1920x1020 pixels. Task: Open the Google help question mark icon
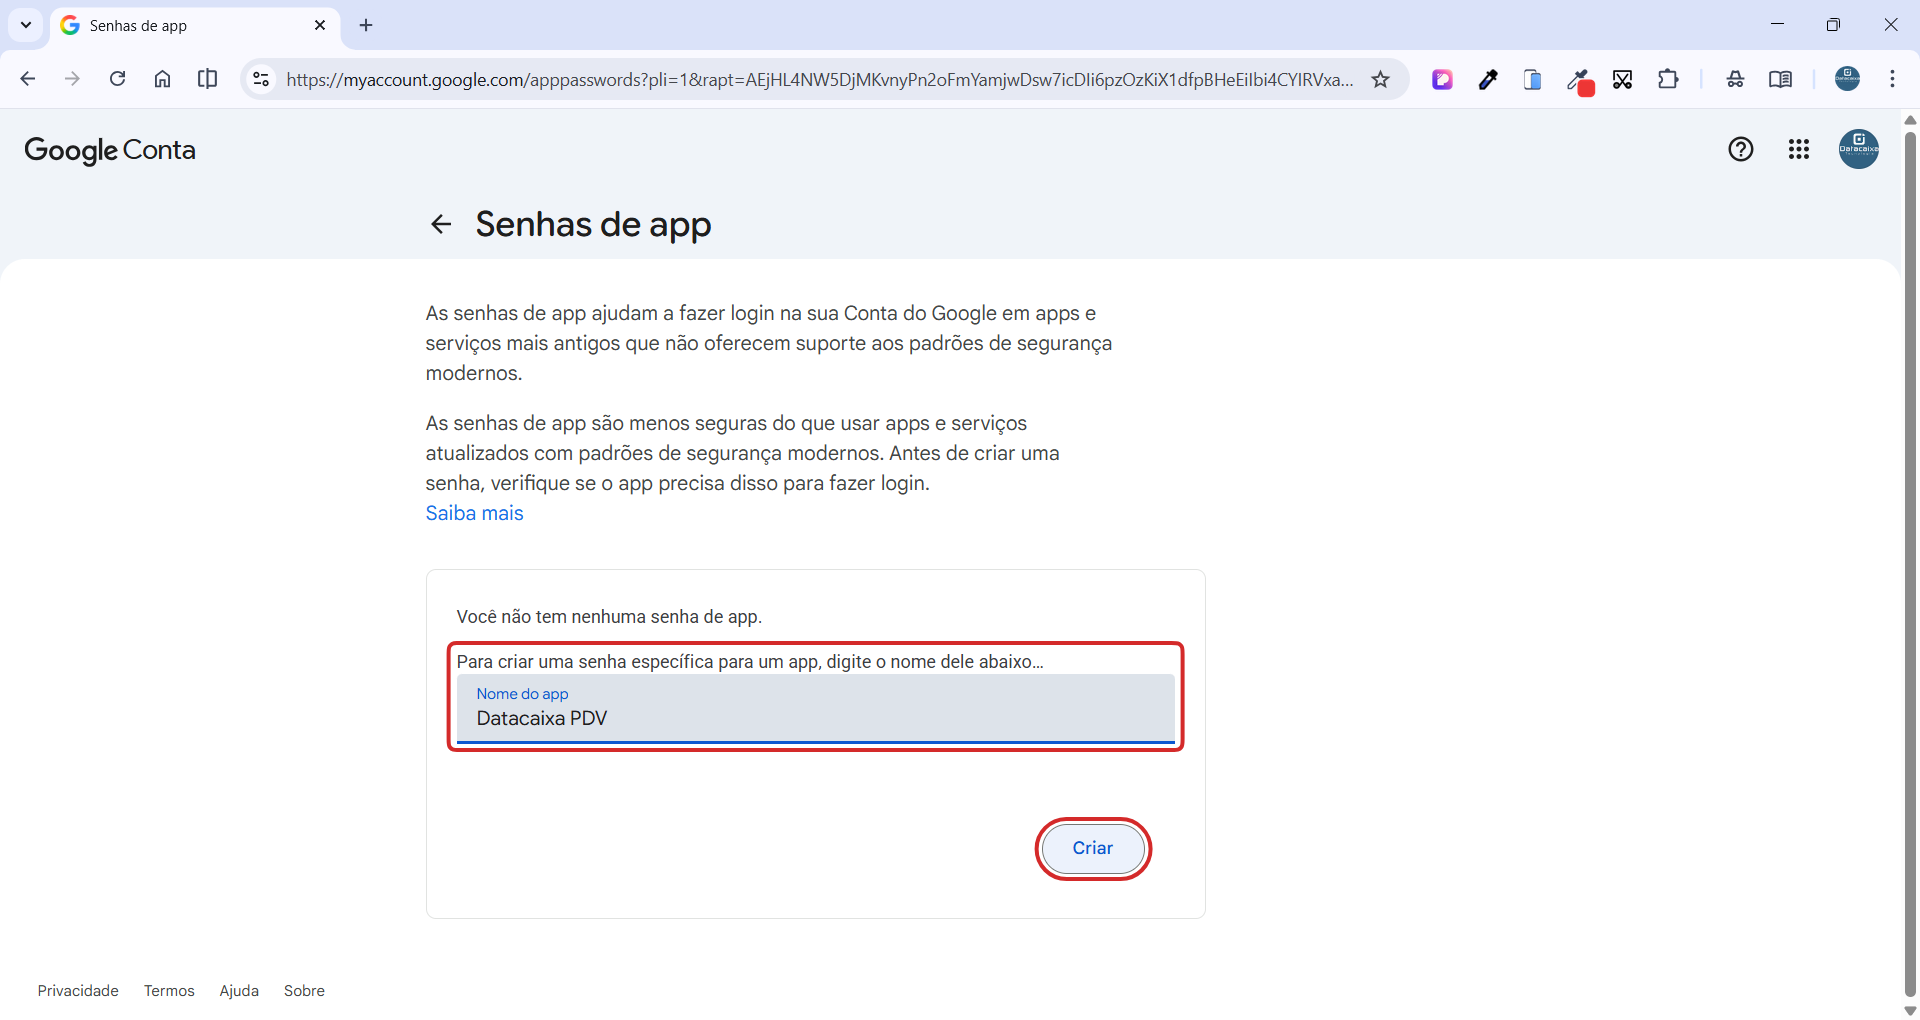coord(1740,150)
